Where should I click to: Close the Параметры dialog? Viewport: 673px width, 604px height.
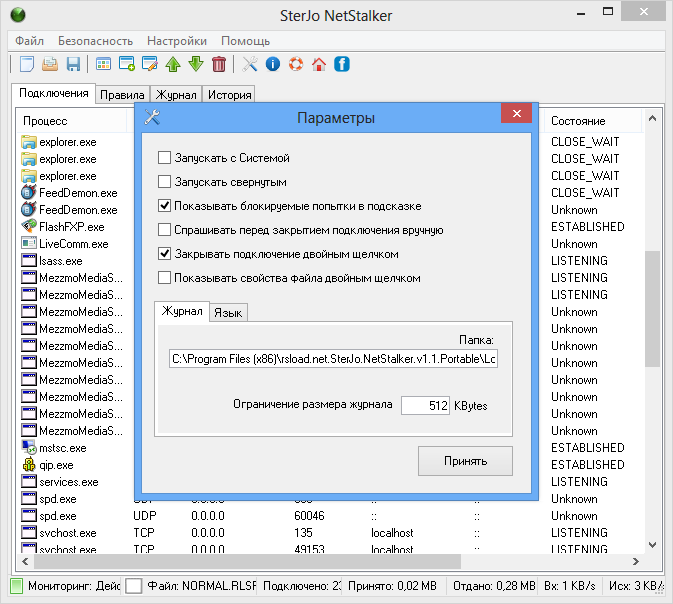(x=517, y=113)
